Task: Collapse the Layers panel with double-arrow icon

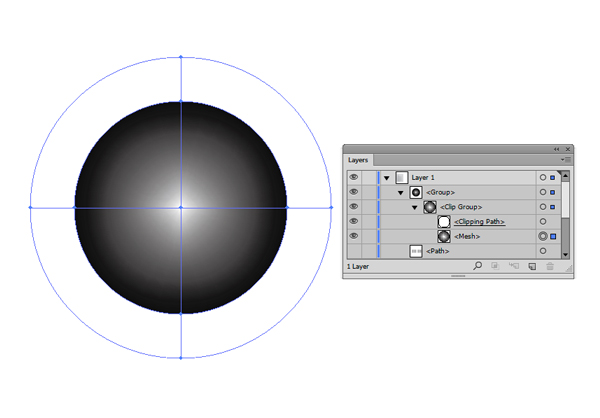Action: [x=556, y=149]
